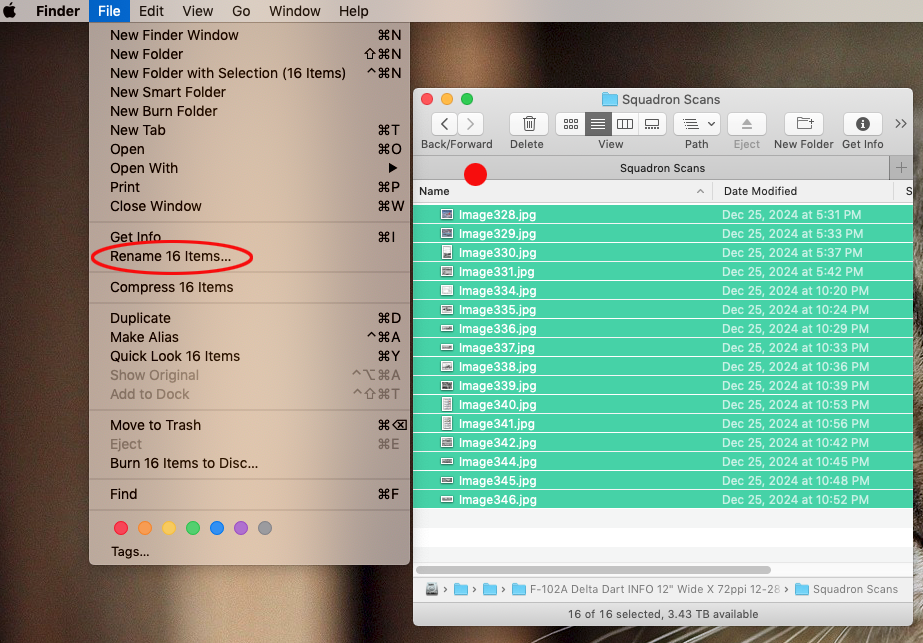Click the Squadron Scans folder icon in the path bar
This screenshot has height=643, width=923.
(802, 589)
